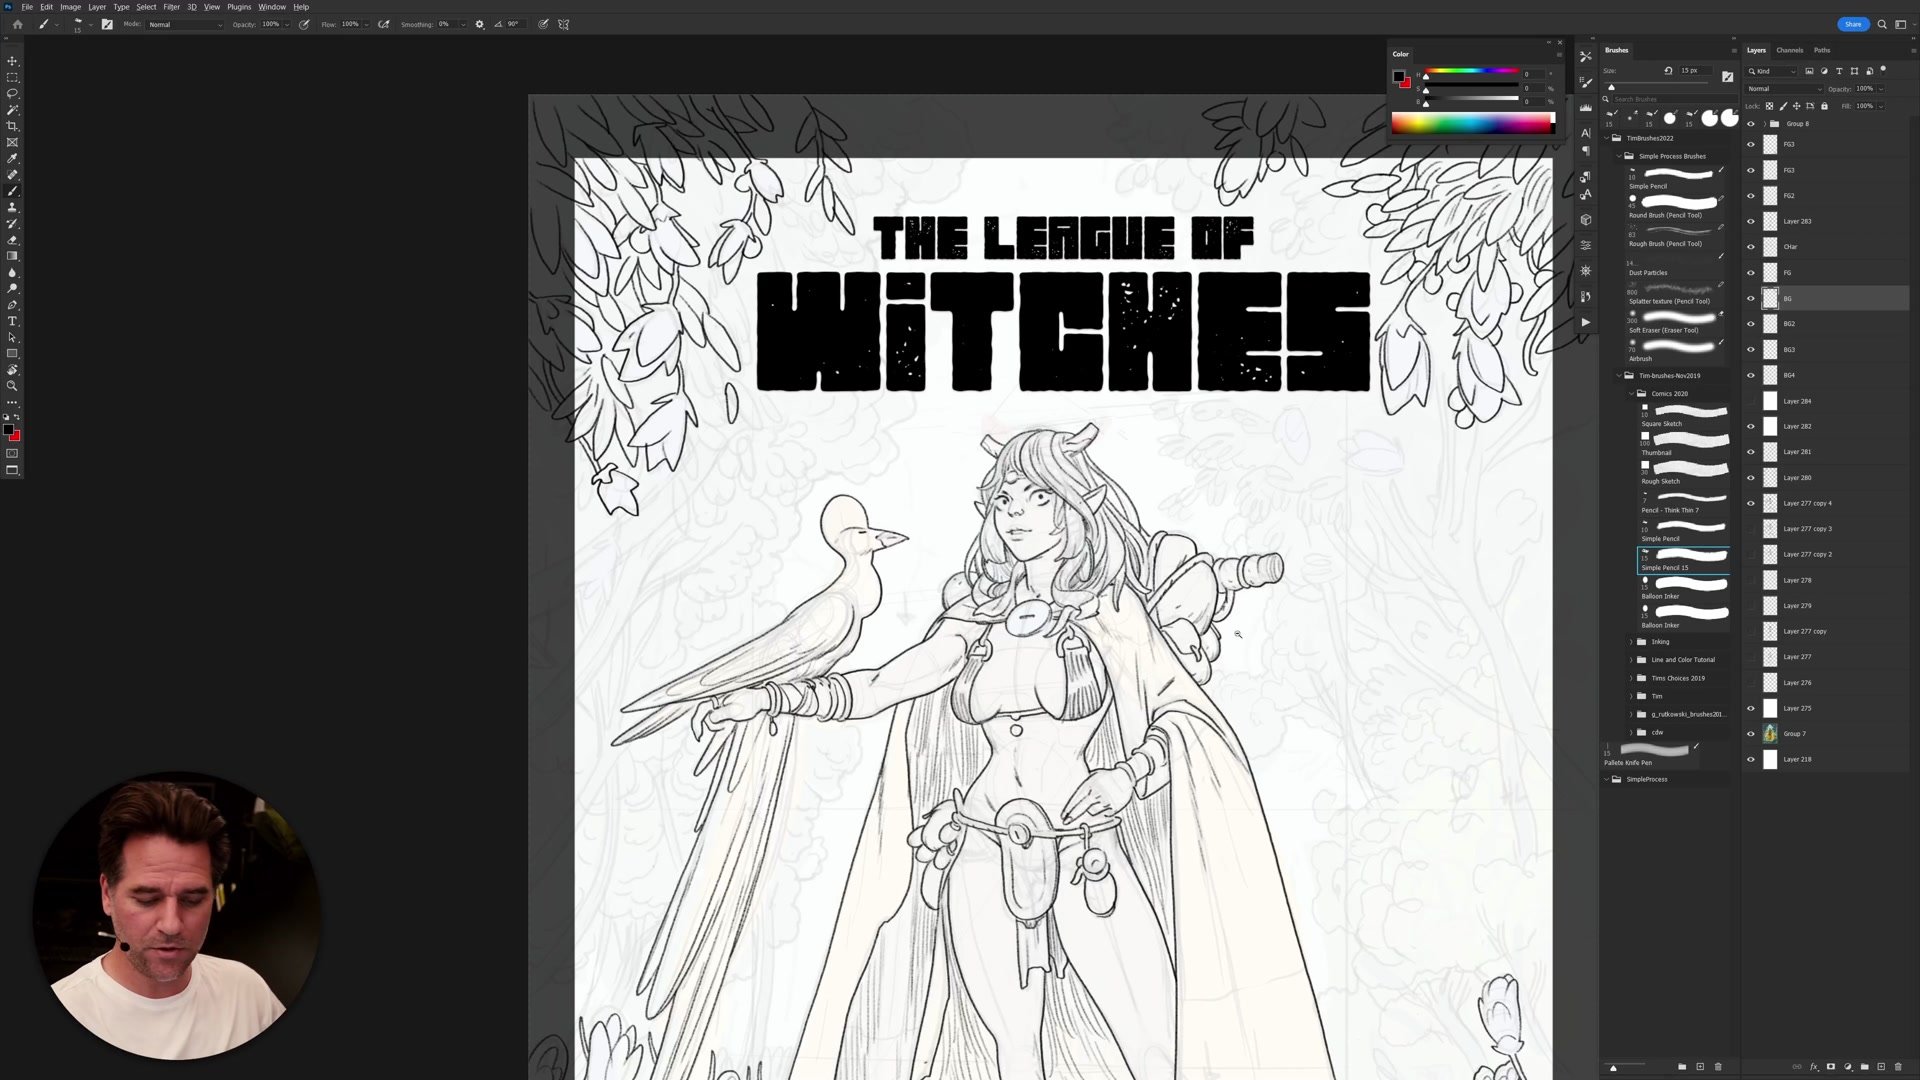Open the Filter menu

[171, 7]
